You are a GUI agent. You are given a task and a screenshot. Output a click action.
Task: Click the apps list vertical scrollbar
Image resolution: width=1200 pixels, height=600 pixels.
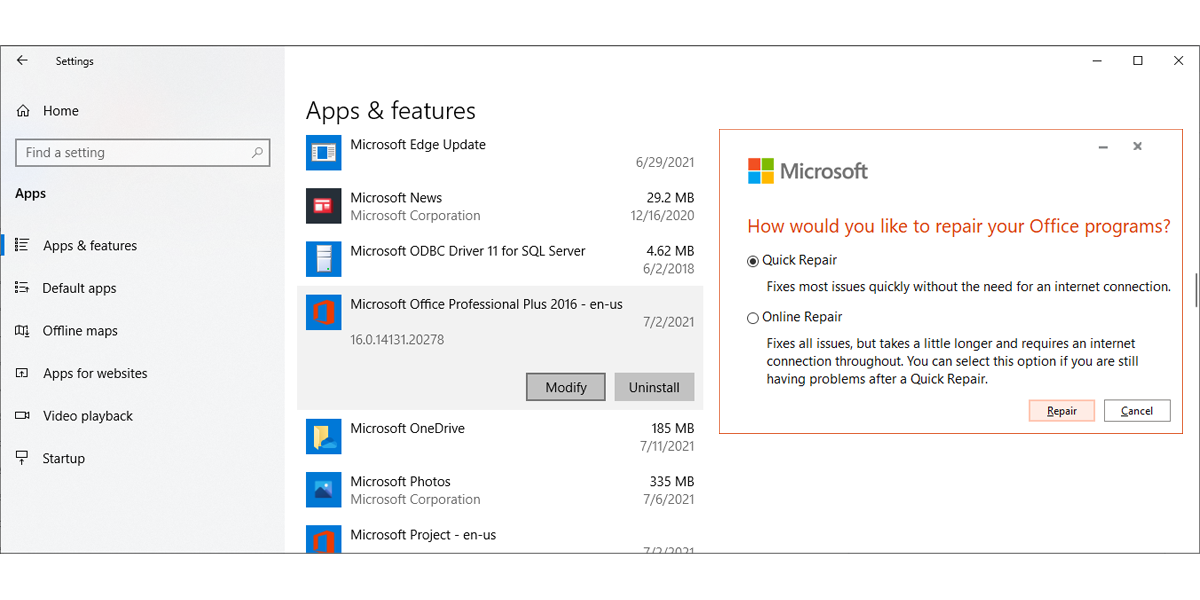pos(1196,288)
